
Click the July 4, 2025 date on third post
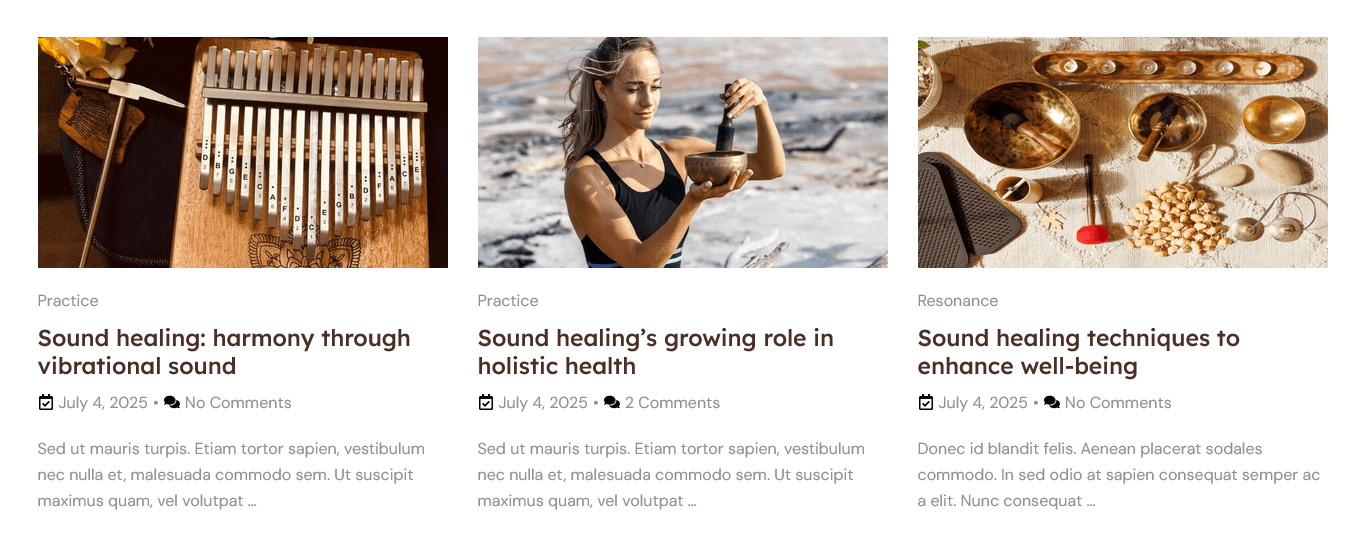983,403
